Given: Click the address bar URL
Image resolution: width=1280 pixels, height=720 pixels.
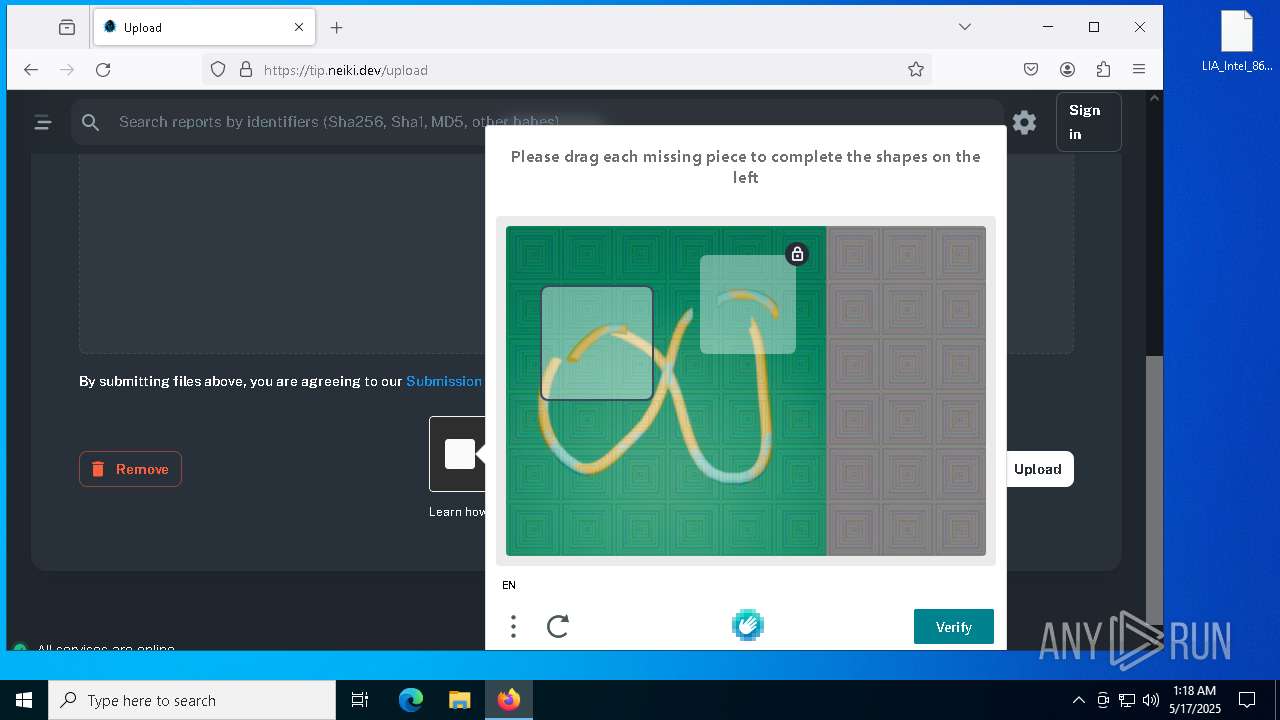Looking at the screenshot, I should tap(346, 70).
